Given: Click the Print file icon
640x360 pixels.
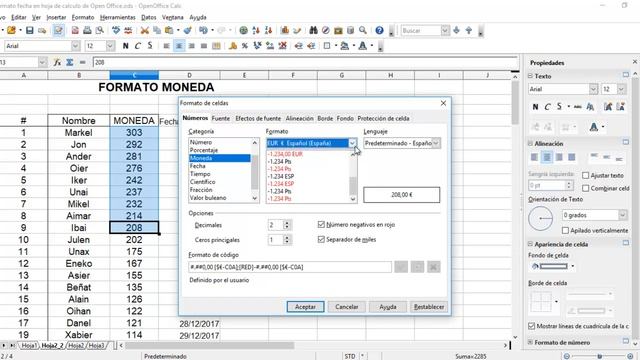Looking at the screenshot, I should pos(87,30).
